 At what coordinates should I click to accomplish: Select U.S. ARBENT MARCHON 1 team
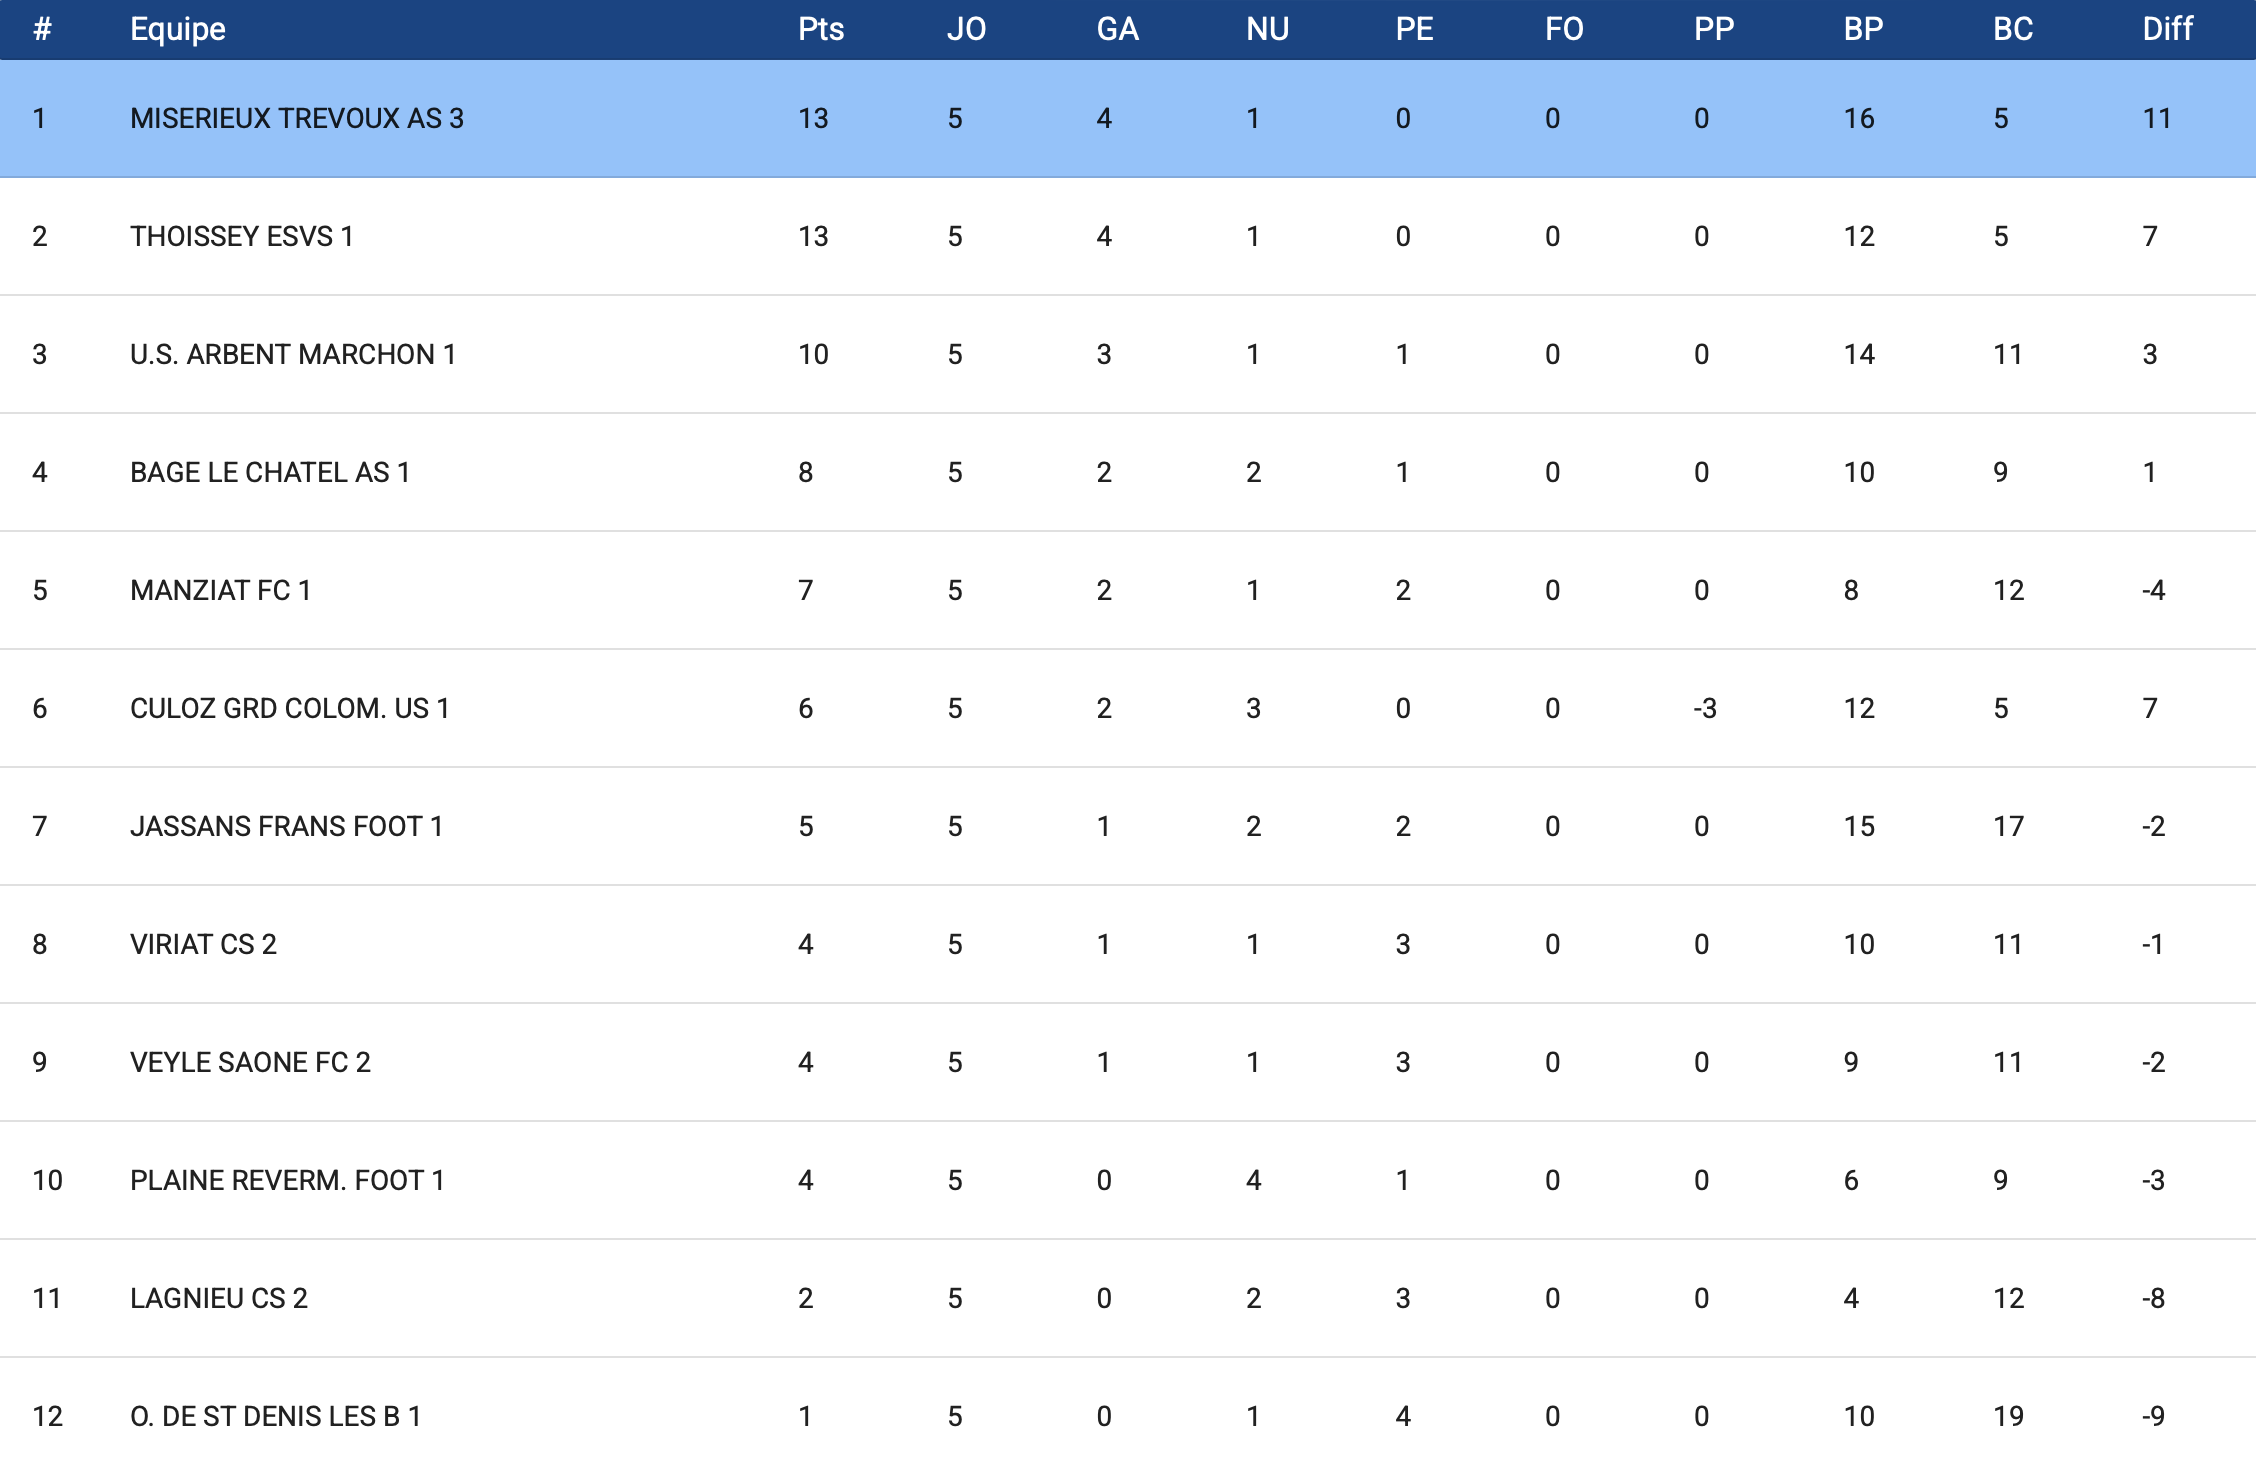[x=293, y=355]
